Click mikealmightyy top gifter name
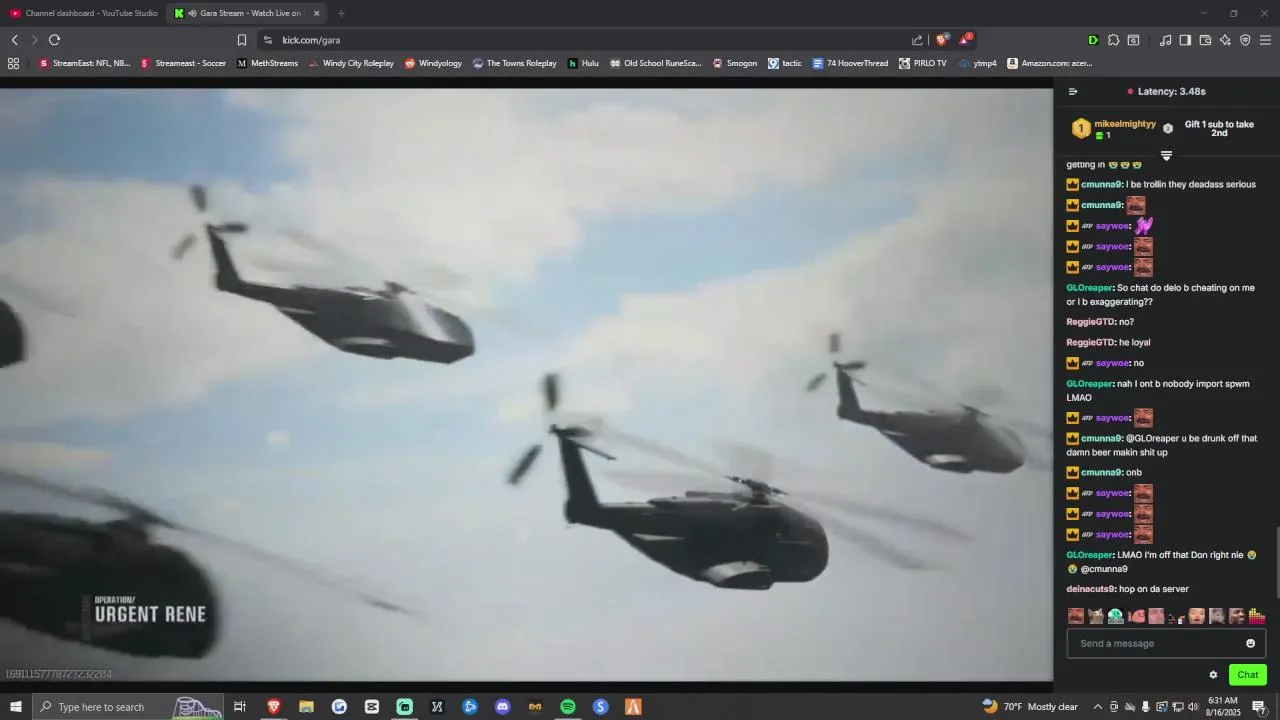The height and width of the screenshot is (720, 1280). (1125, 124)
